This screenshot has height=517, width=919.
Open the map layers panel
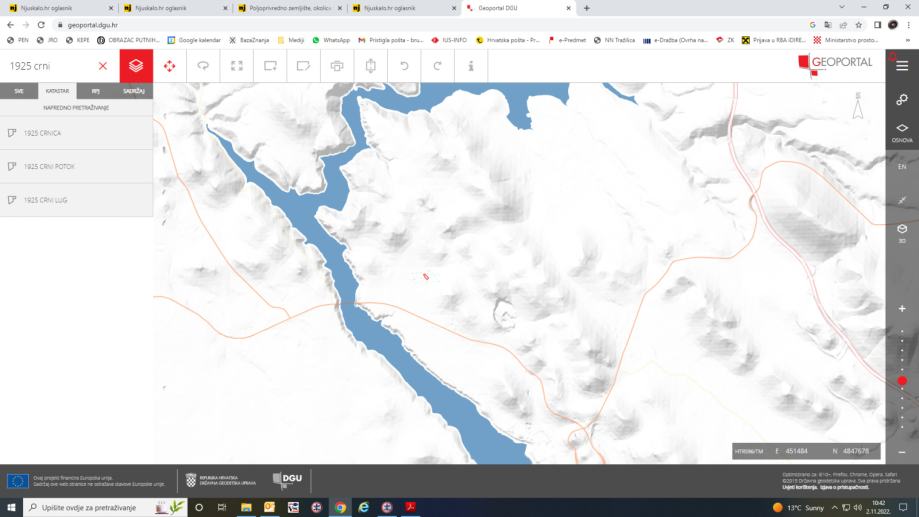[x=136, y=66]
